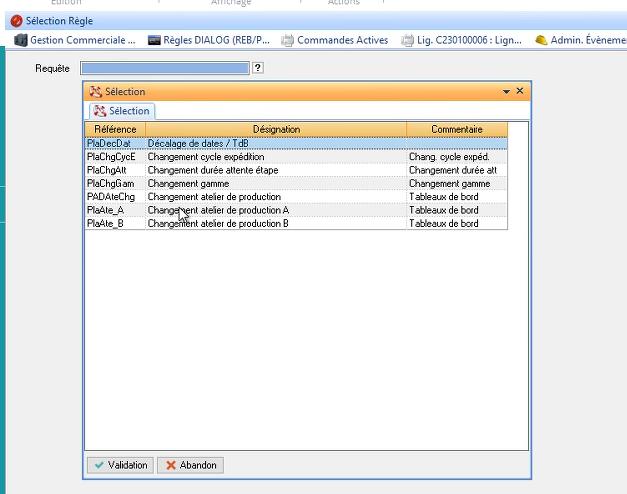This screenshot has width=627, height=494.
Task: Close the Sélection dialog panel
Action: pos(519,91)
